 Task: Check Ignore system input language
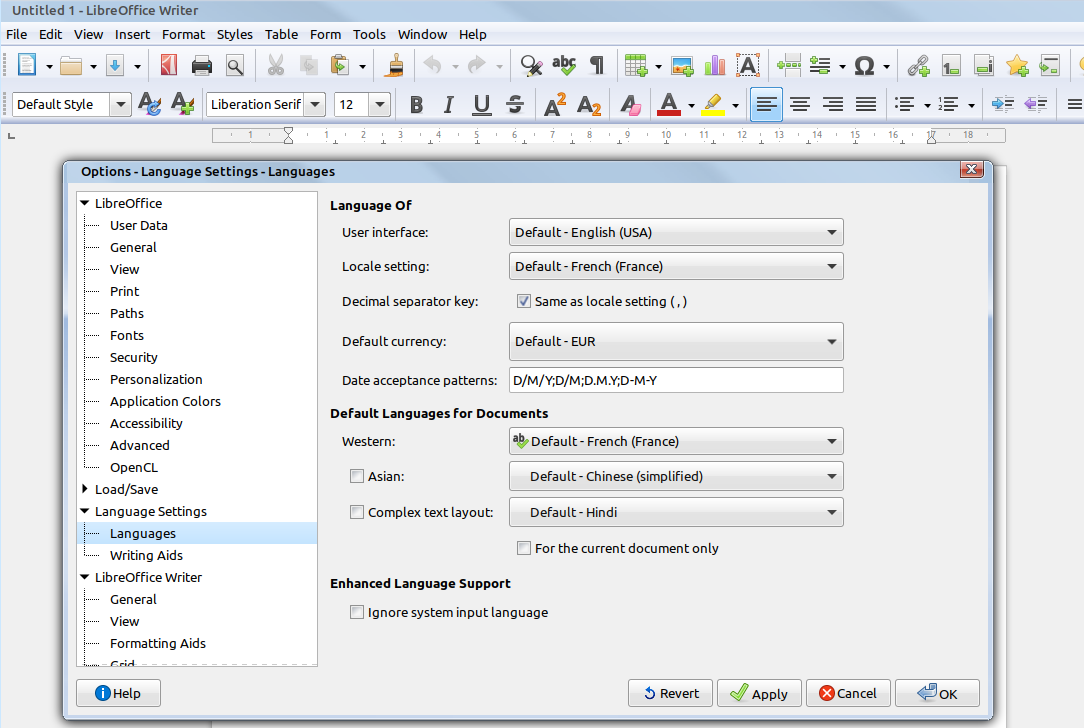(357, 612)
